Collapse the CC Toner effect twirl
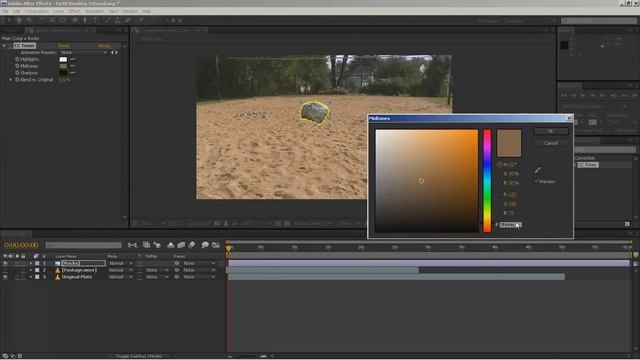640x360 pixels. click(4, 46)
